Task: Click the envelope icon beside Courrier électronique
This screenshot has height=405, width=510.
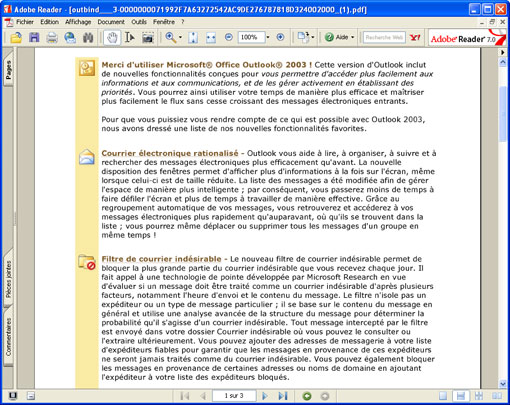Action: click(87, 157)
